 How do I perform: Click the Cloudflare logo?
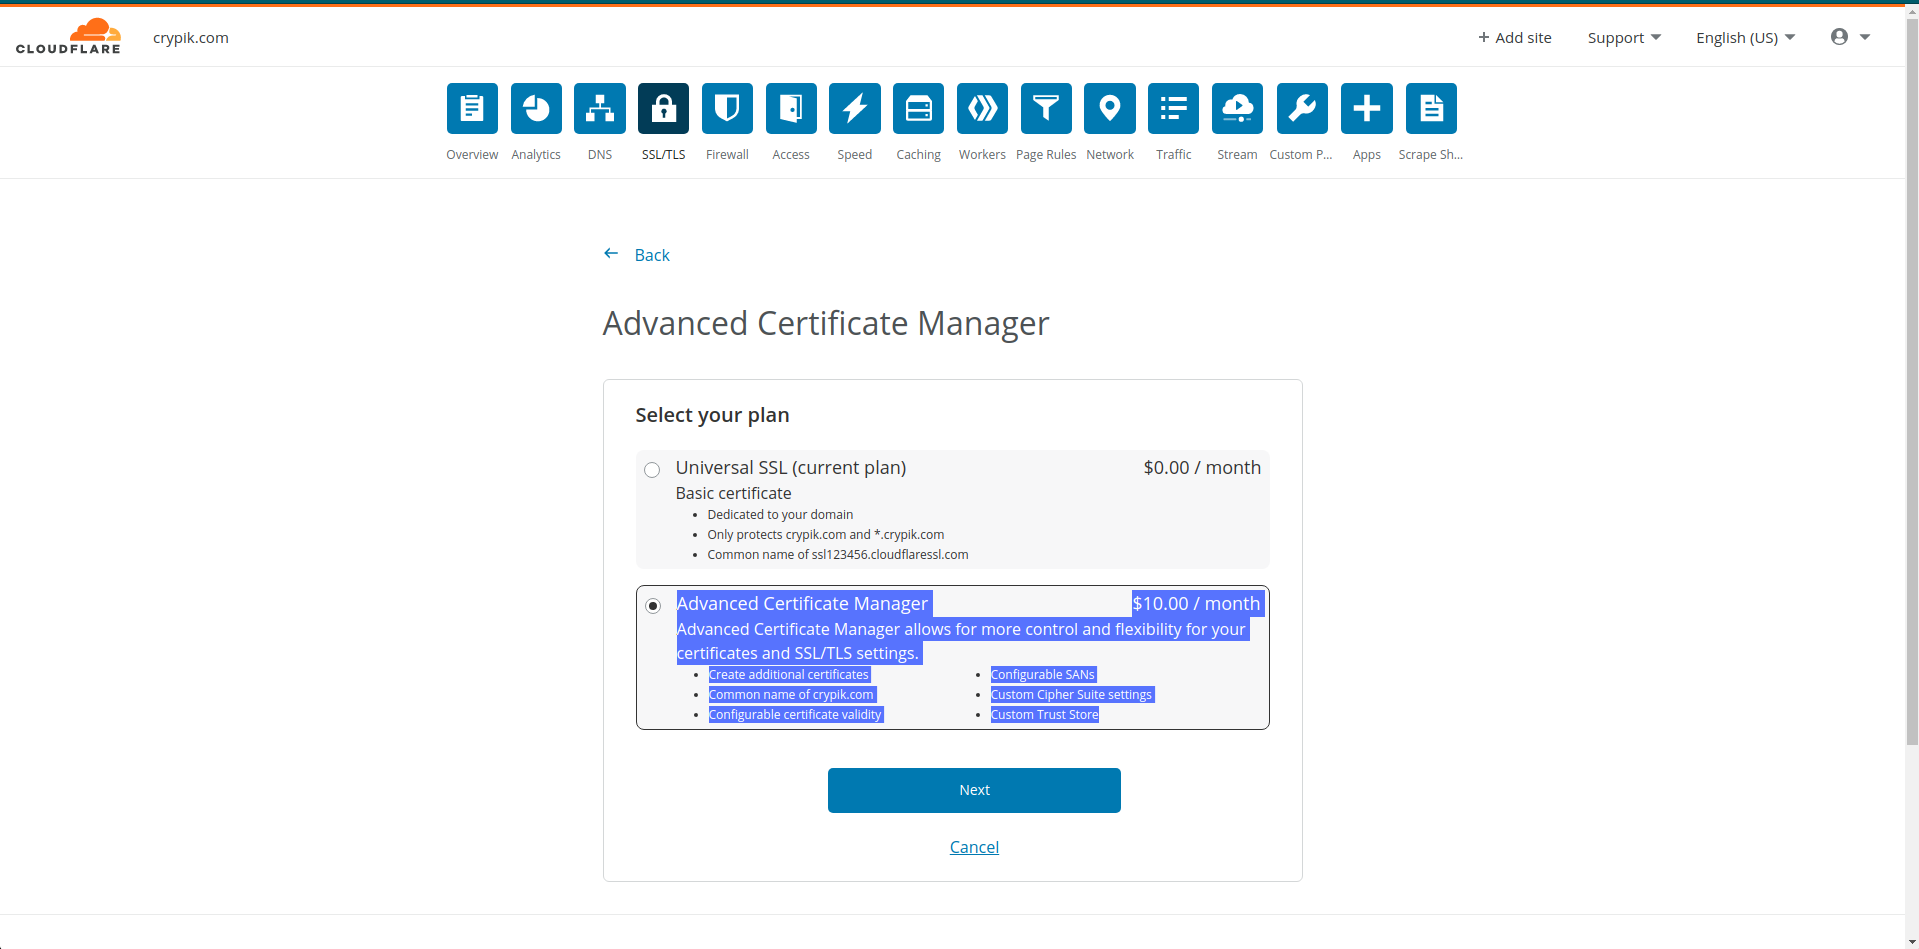(68, 36)
